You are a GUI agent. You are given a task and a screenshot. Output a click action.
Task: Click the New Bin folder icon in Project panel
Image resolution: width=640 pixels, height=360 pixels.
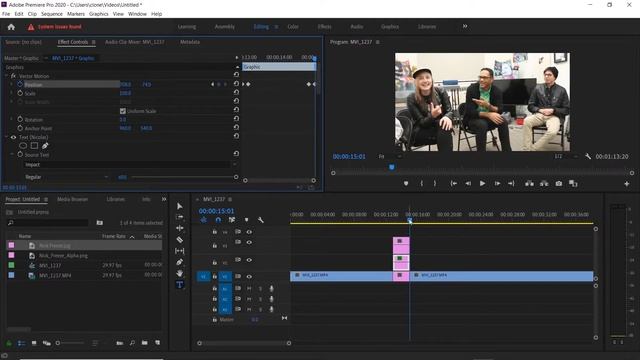tap(144, 343)
